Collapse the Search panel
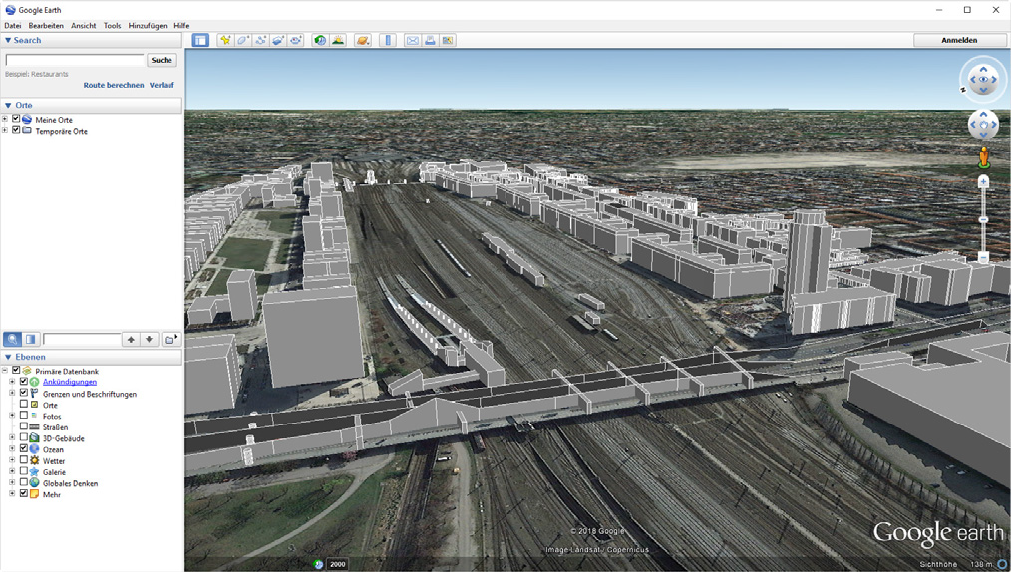Screen dimensions: 1011x572 8,40
